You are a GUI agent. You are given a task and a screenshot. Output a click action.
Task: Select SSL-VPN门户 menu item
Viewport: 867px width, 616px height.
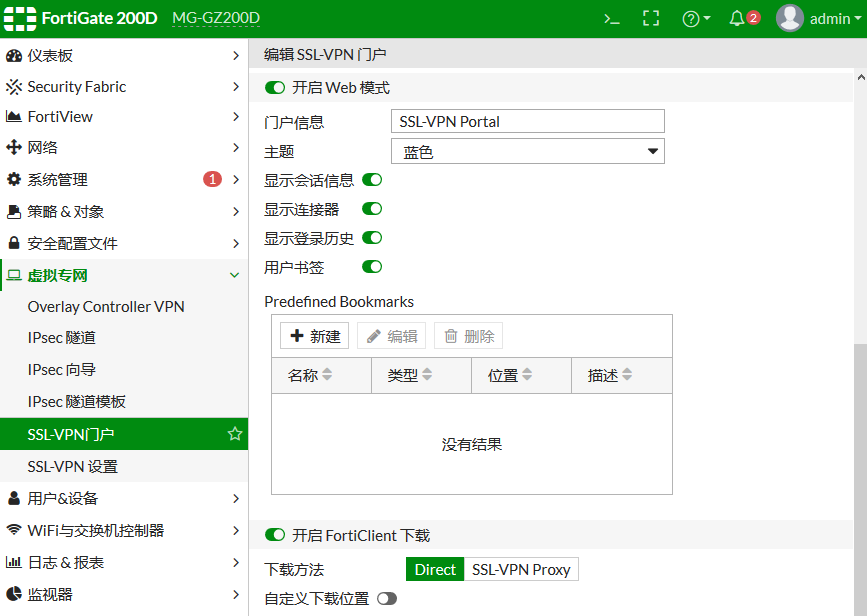pyautogui.click(x=124, y=434)
